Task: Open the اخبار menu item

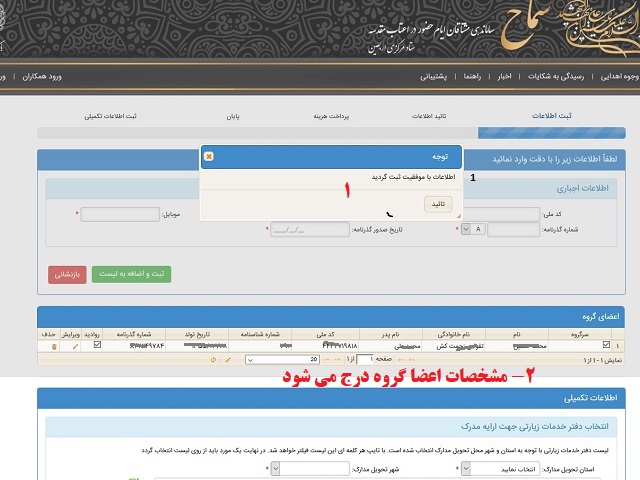Action: click(x=504, y=76)
